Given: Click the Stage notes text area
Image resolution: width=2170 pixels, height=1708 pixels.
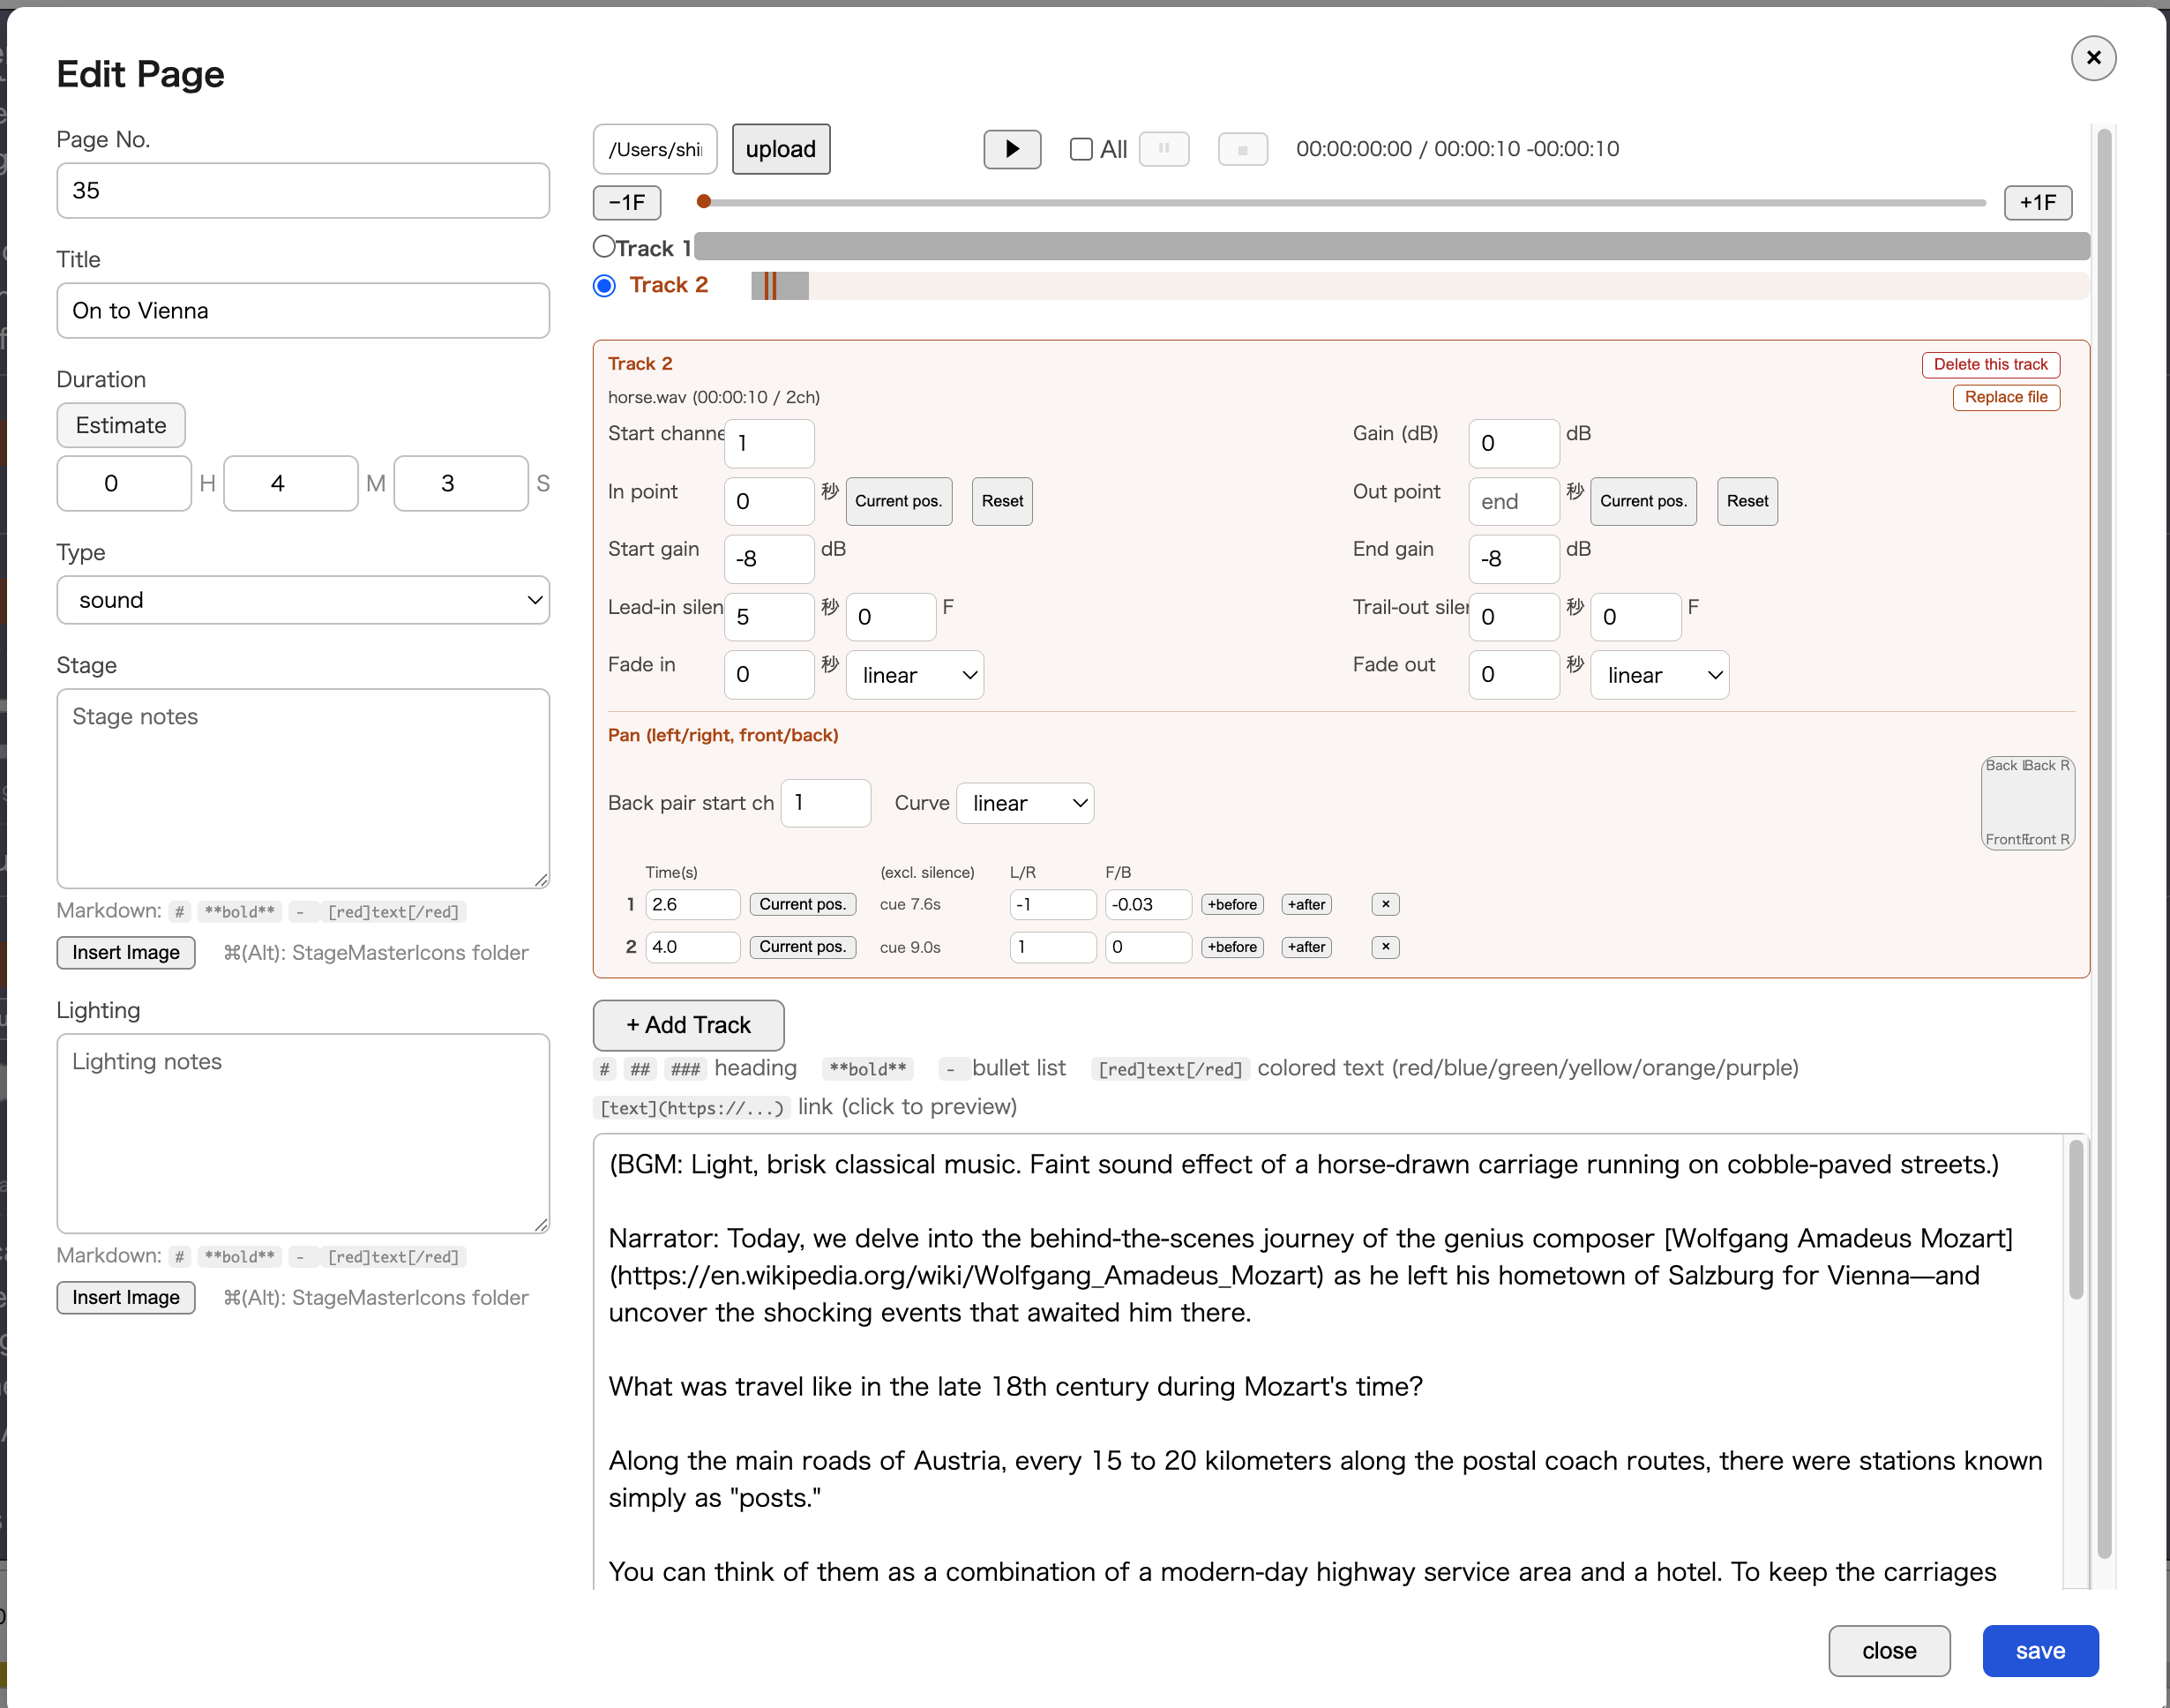Looking at the screenshot, I should [303, 788].
